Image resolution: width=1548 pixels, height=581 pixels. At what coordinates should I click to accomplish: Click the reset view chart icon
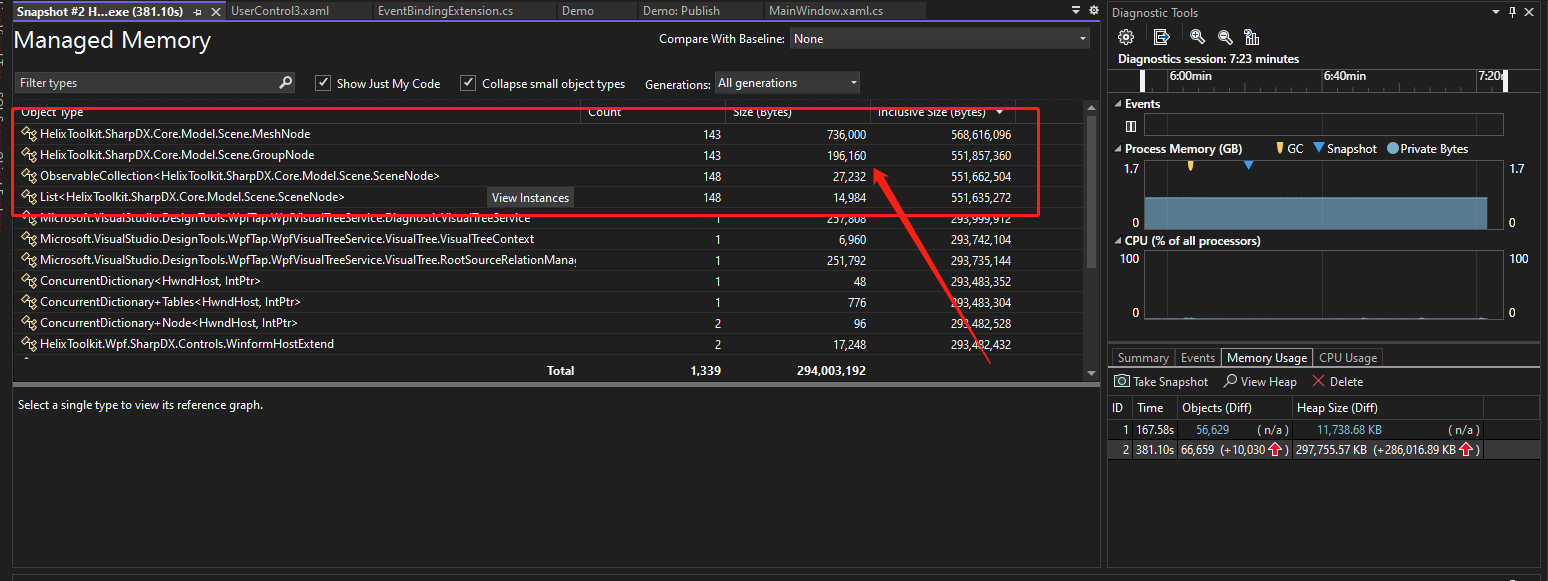pos(1251,36)
